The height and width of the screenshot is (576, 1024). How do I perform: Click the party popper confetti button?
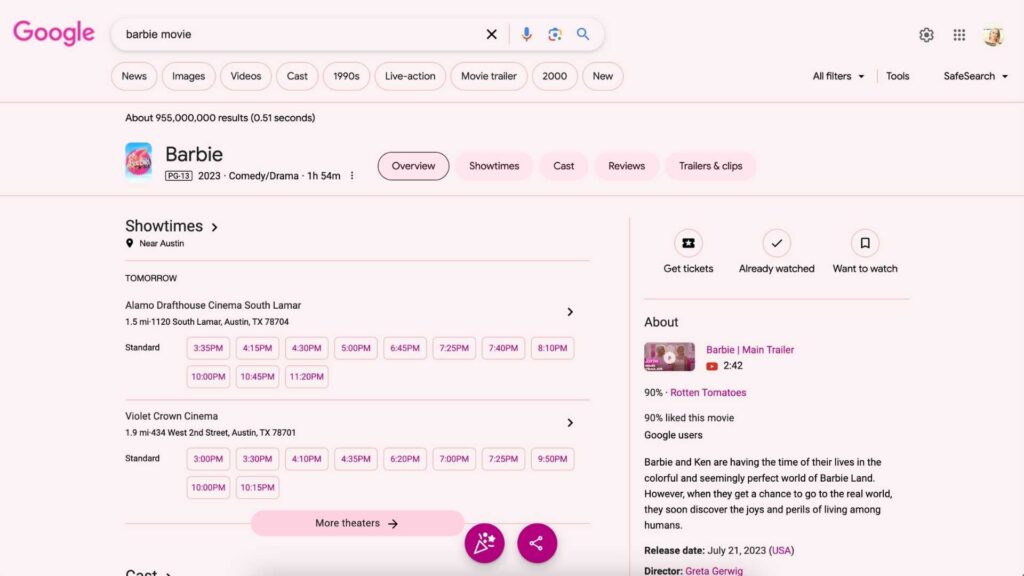pos(484,543)
